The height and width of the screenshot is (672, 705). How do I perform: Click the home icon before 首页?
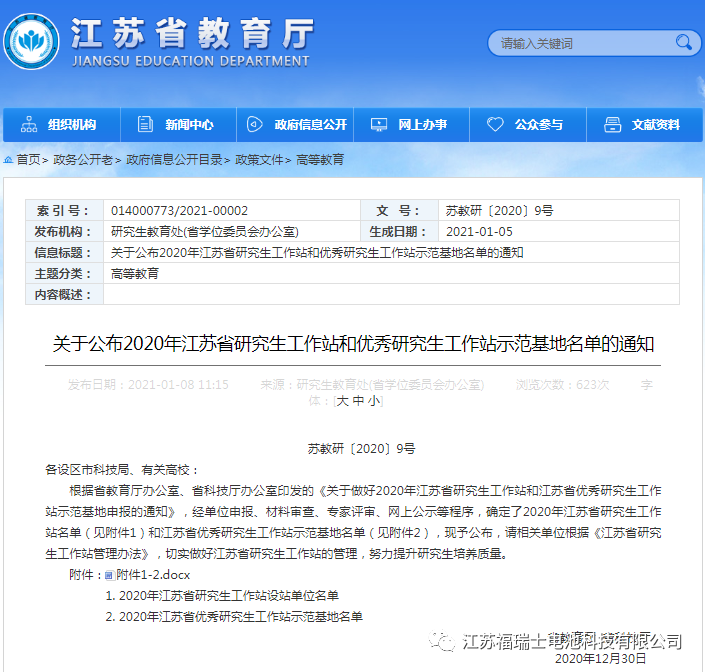coord(8,160)
